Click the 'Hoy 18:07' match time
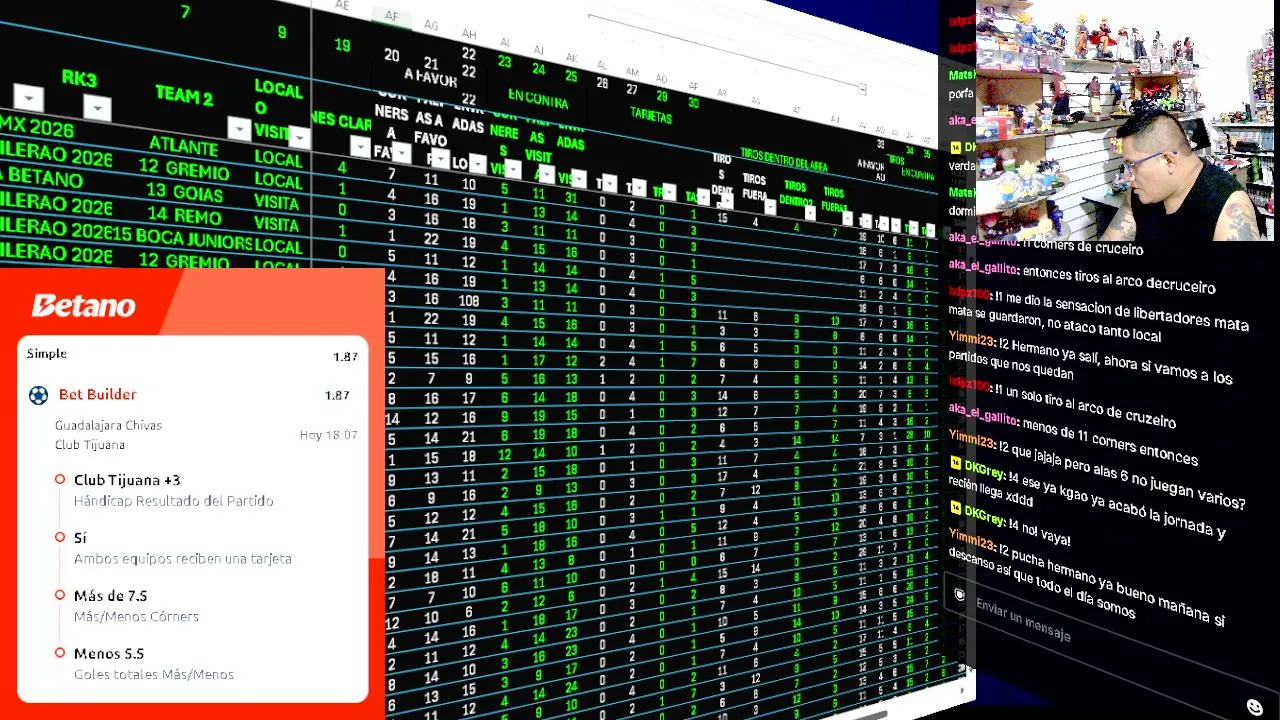1280x720 pixels. point(328,435)
